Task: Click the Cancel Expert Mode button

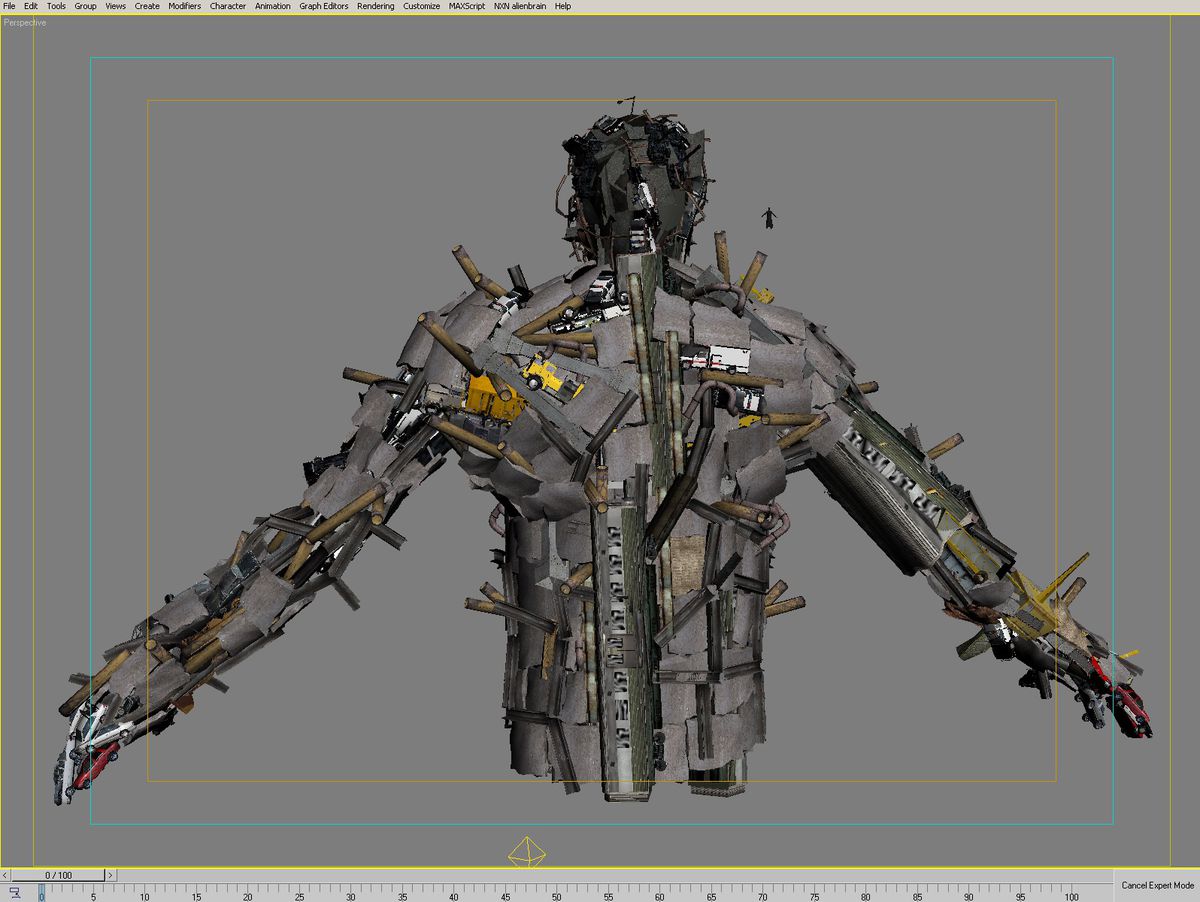Action: point(1158,886)
